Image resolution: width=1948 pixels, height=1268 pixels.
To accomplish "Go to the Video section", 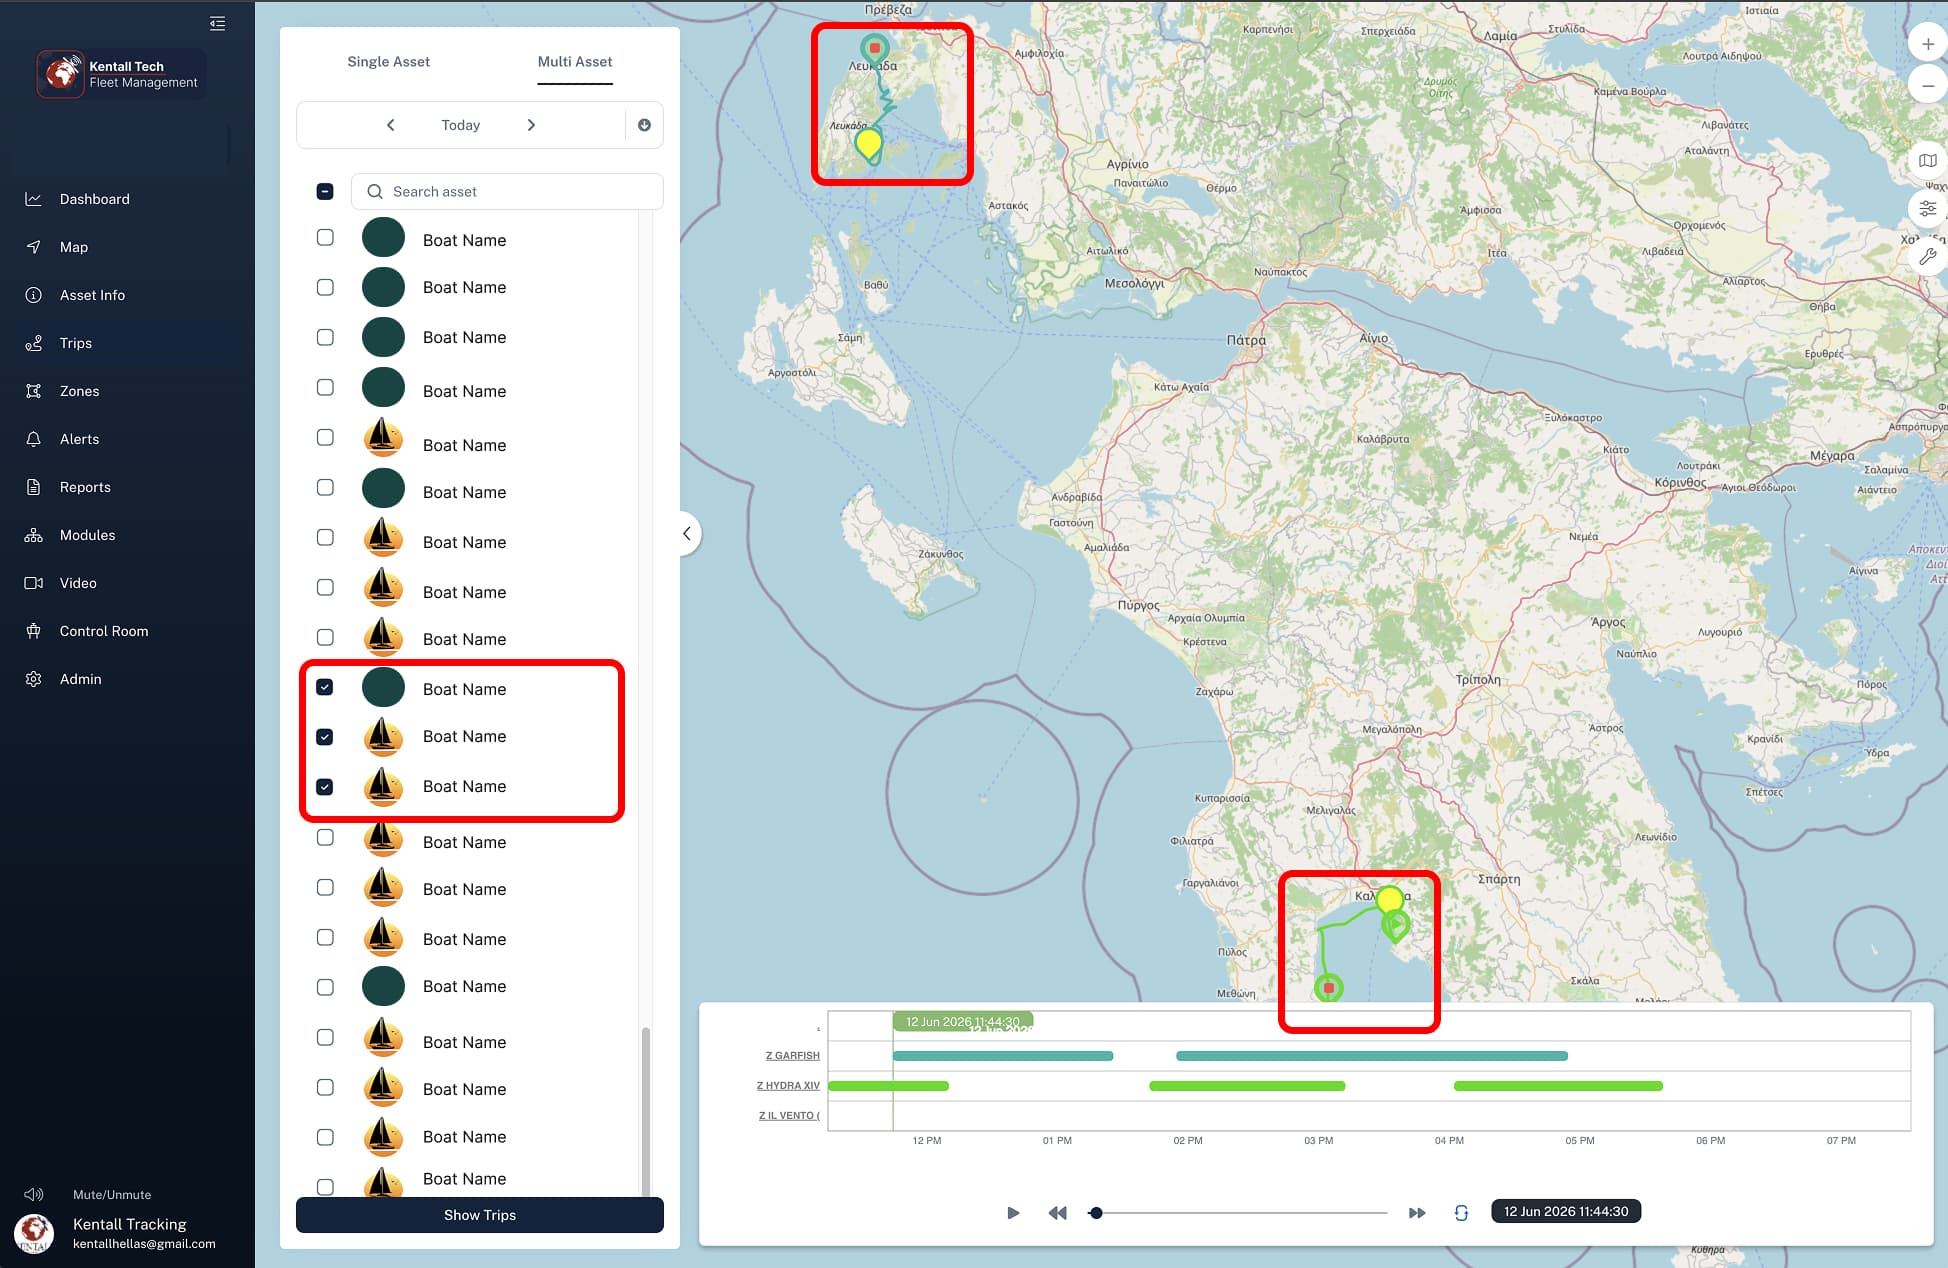I will [78, 583].
